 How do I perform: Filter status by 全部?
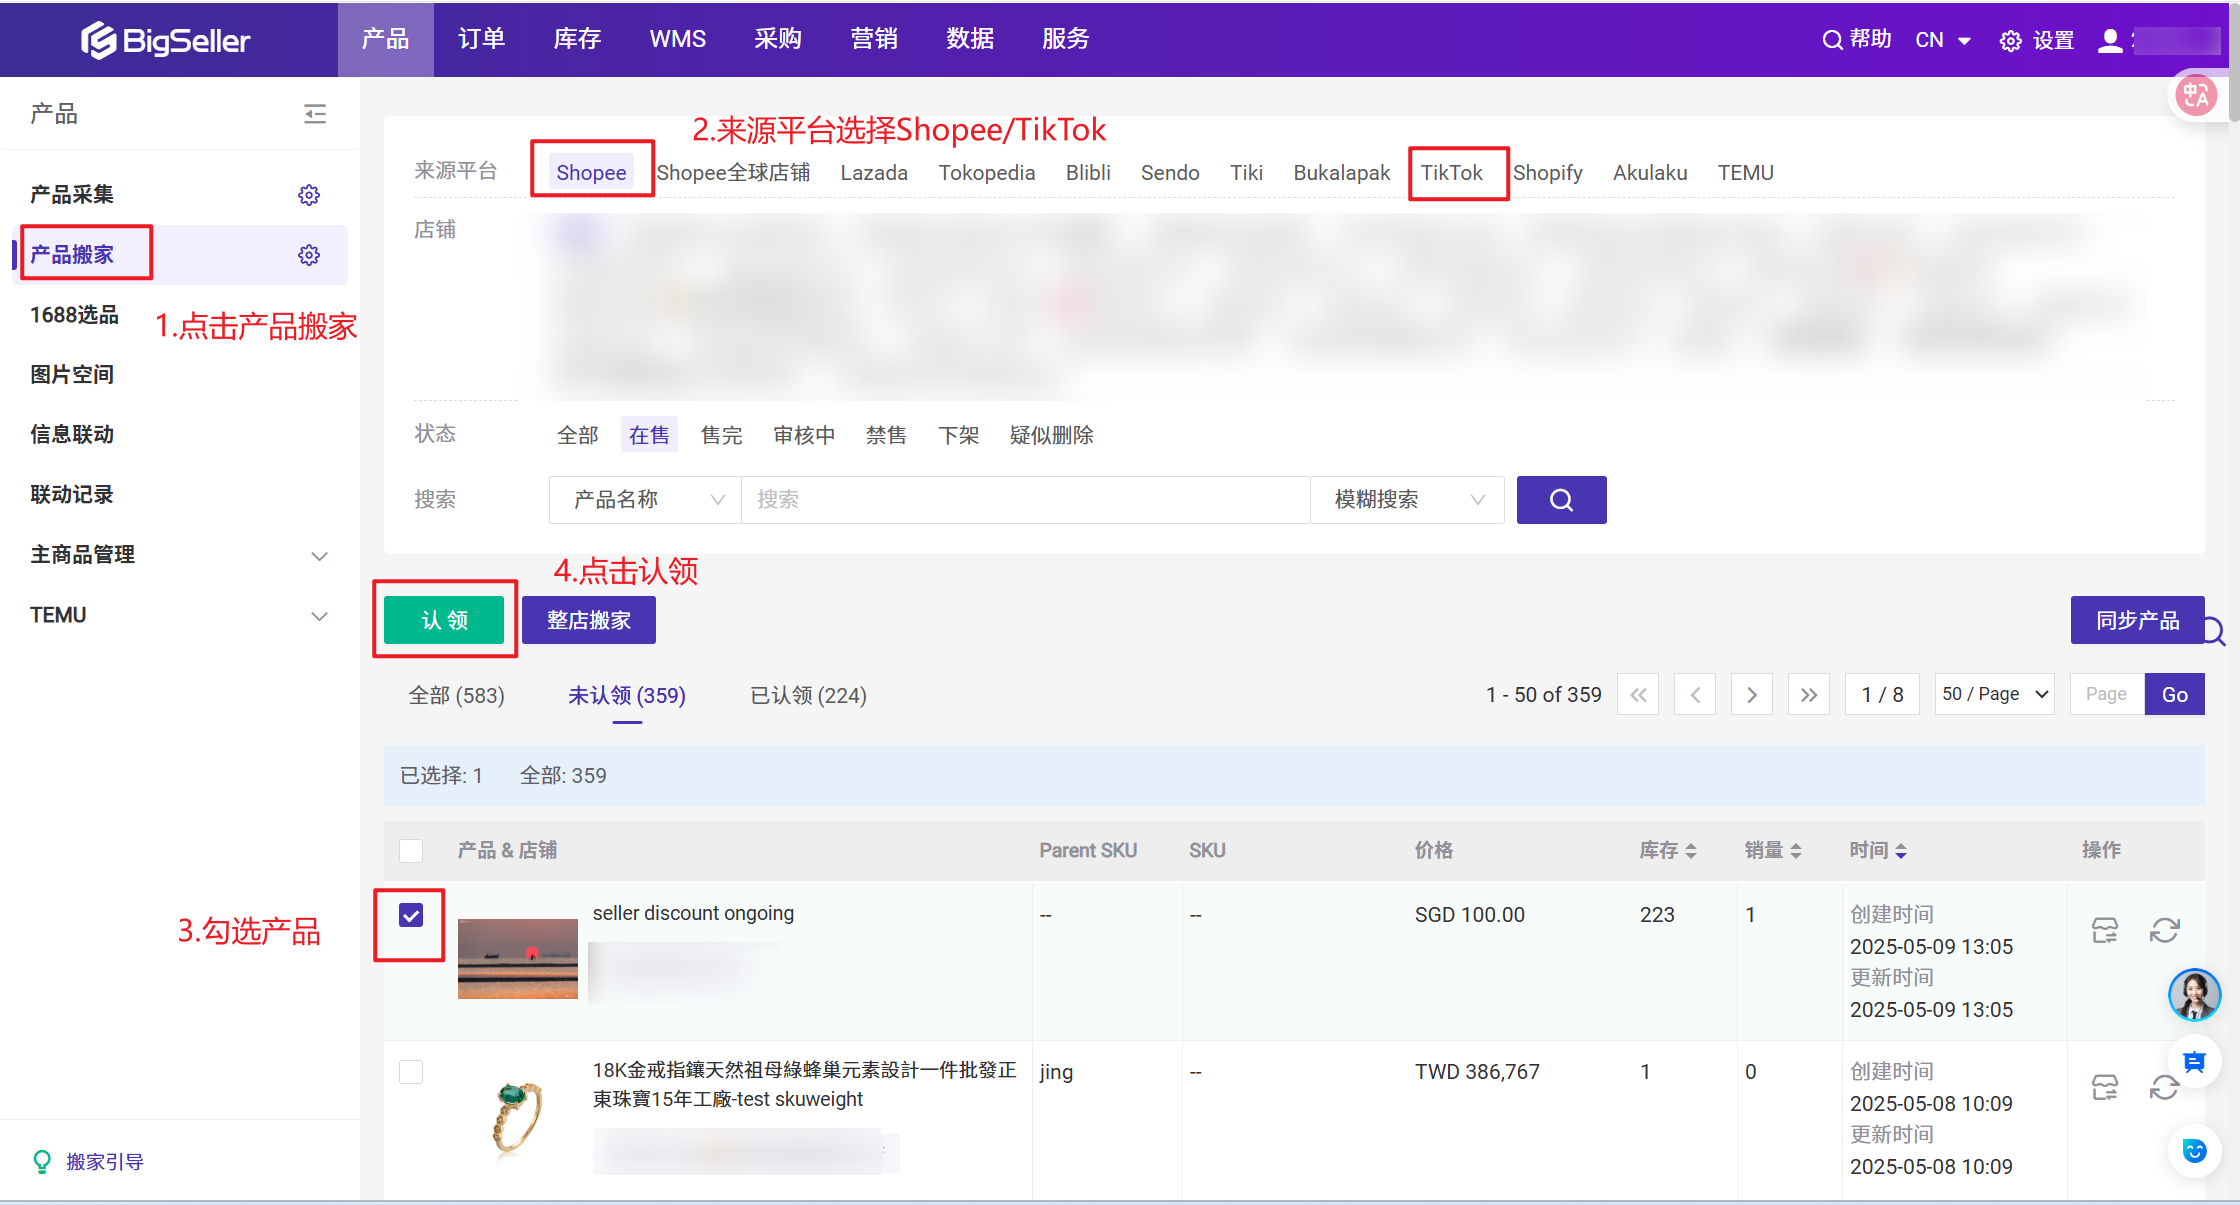pyautogui.click(x=578, y=435)
